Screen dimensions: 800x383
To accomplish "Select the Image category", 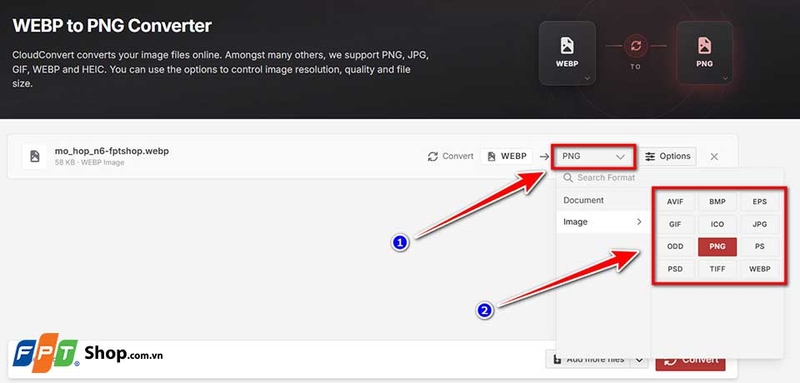I will pyautogui.click(x=603, y=222).
